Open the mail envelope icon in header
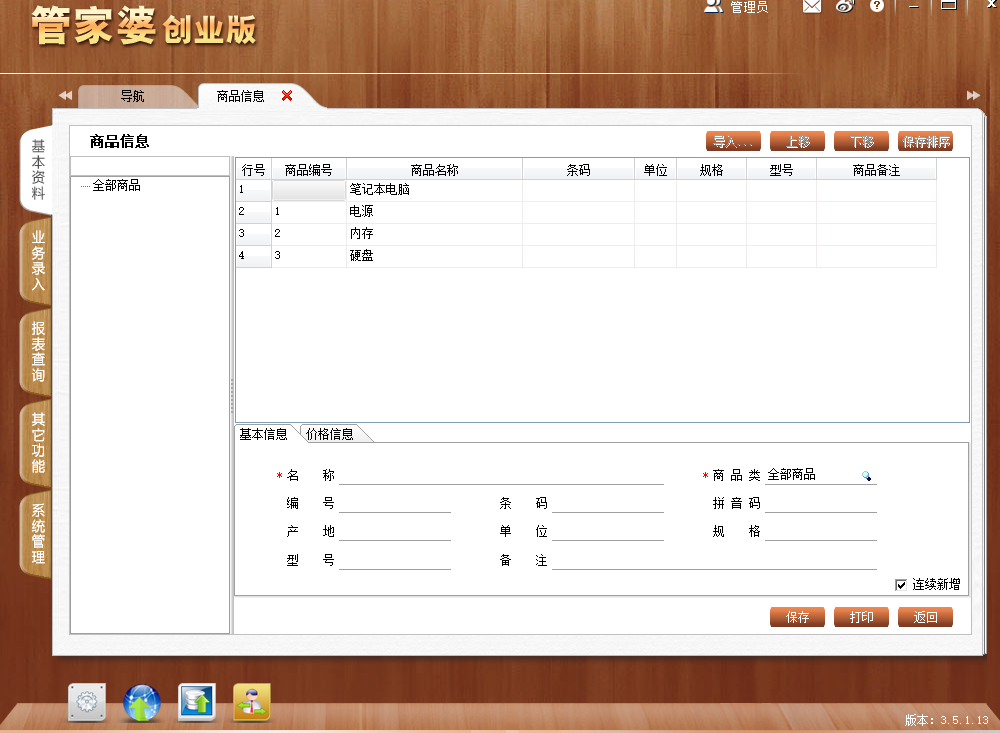The image size is (1000, 733). 812,6
